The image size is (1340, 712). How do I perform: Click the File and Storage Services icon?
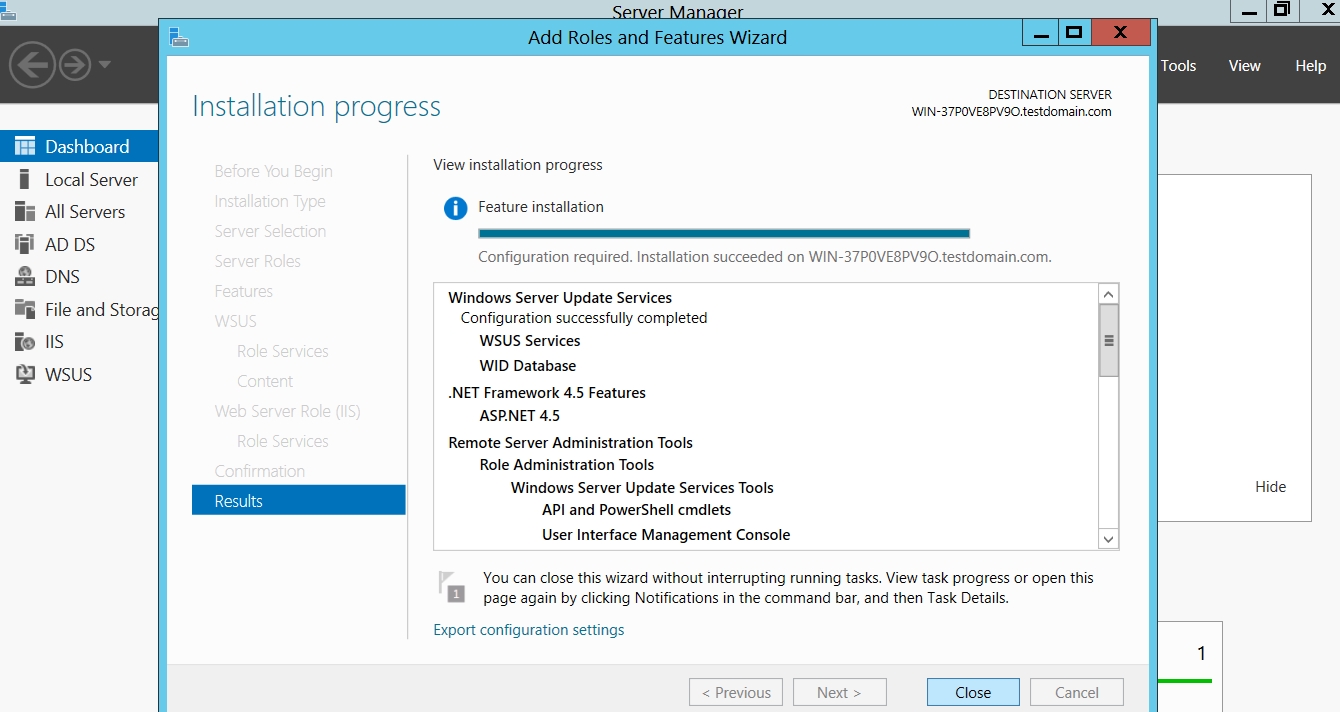(25, 310)
